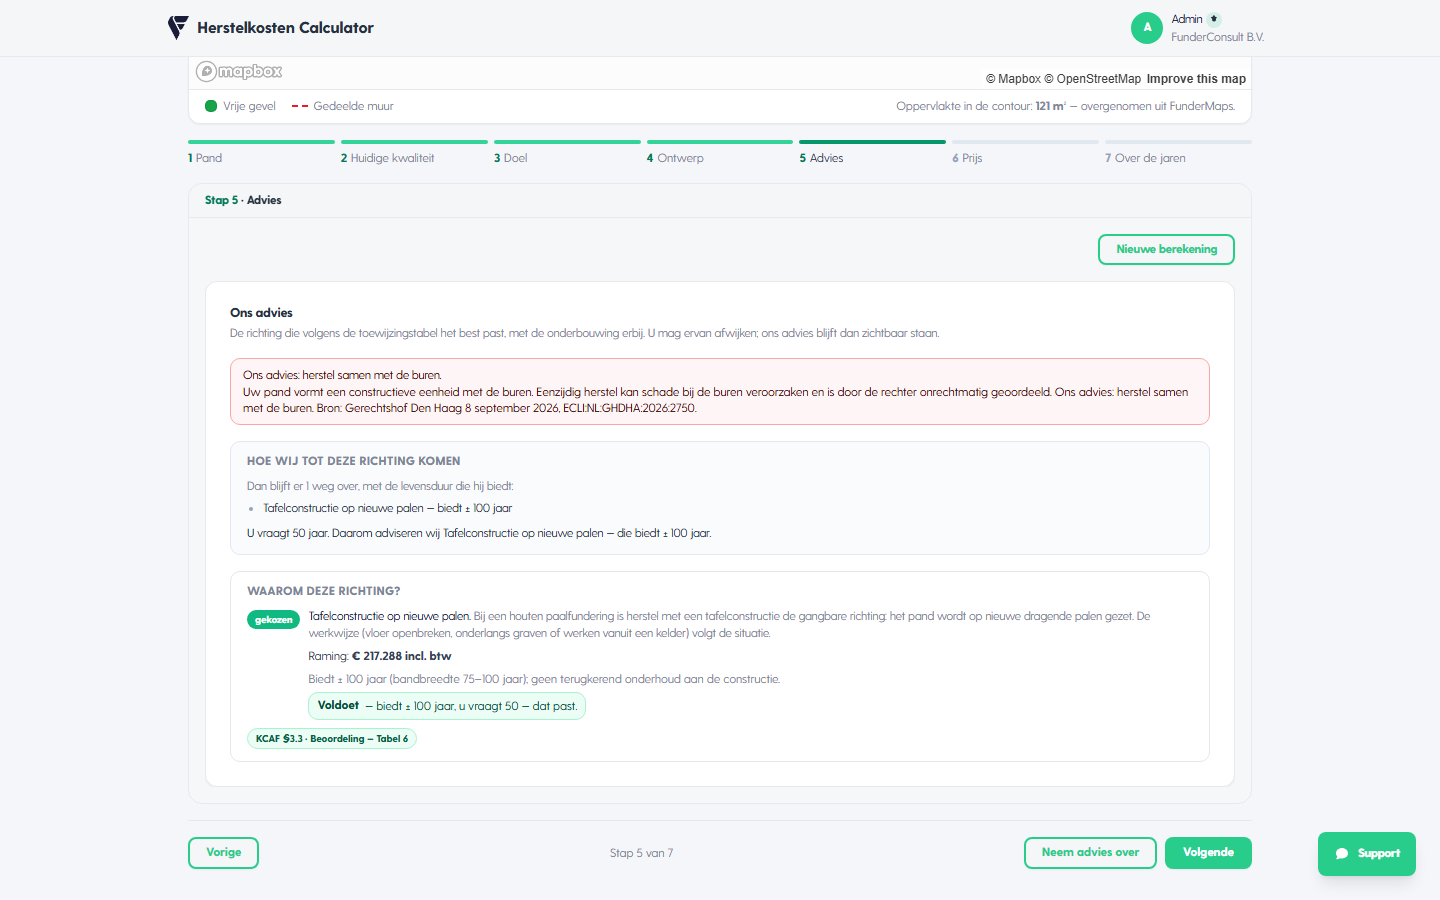Click the WAAROM DEZE RICHTING? heading
The width and height of the screenshot is (1440, 900).
323,591
